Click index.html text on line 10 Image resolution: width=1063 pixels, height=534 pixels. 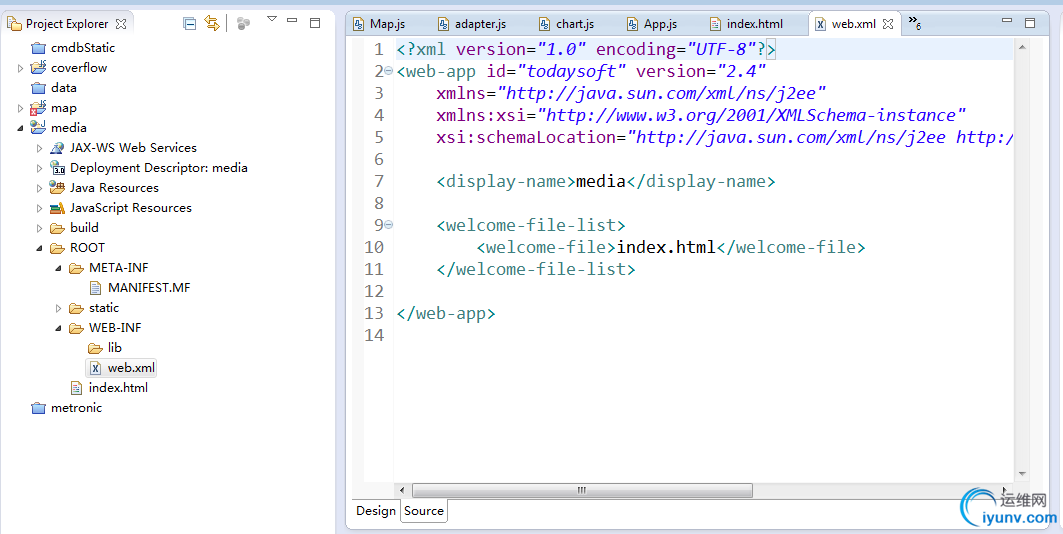666,247
